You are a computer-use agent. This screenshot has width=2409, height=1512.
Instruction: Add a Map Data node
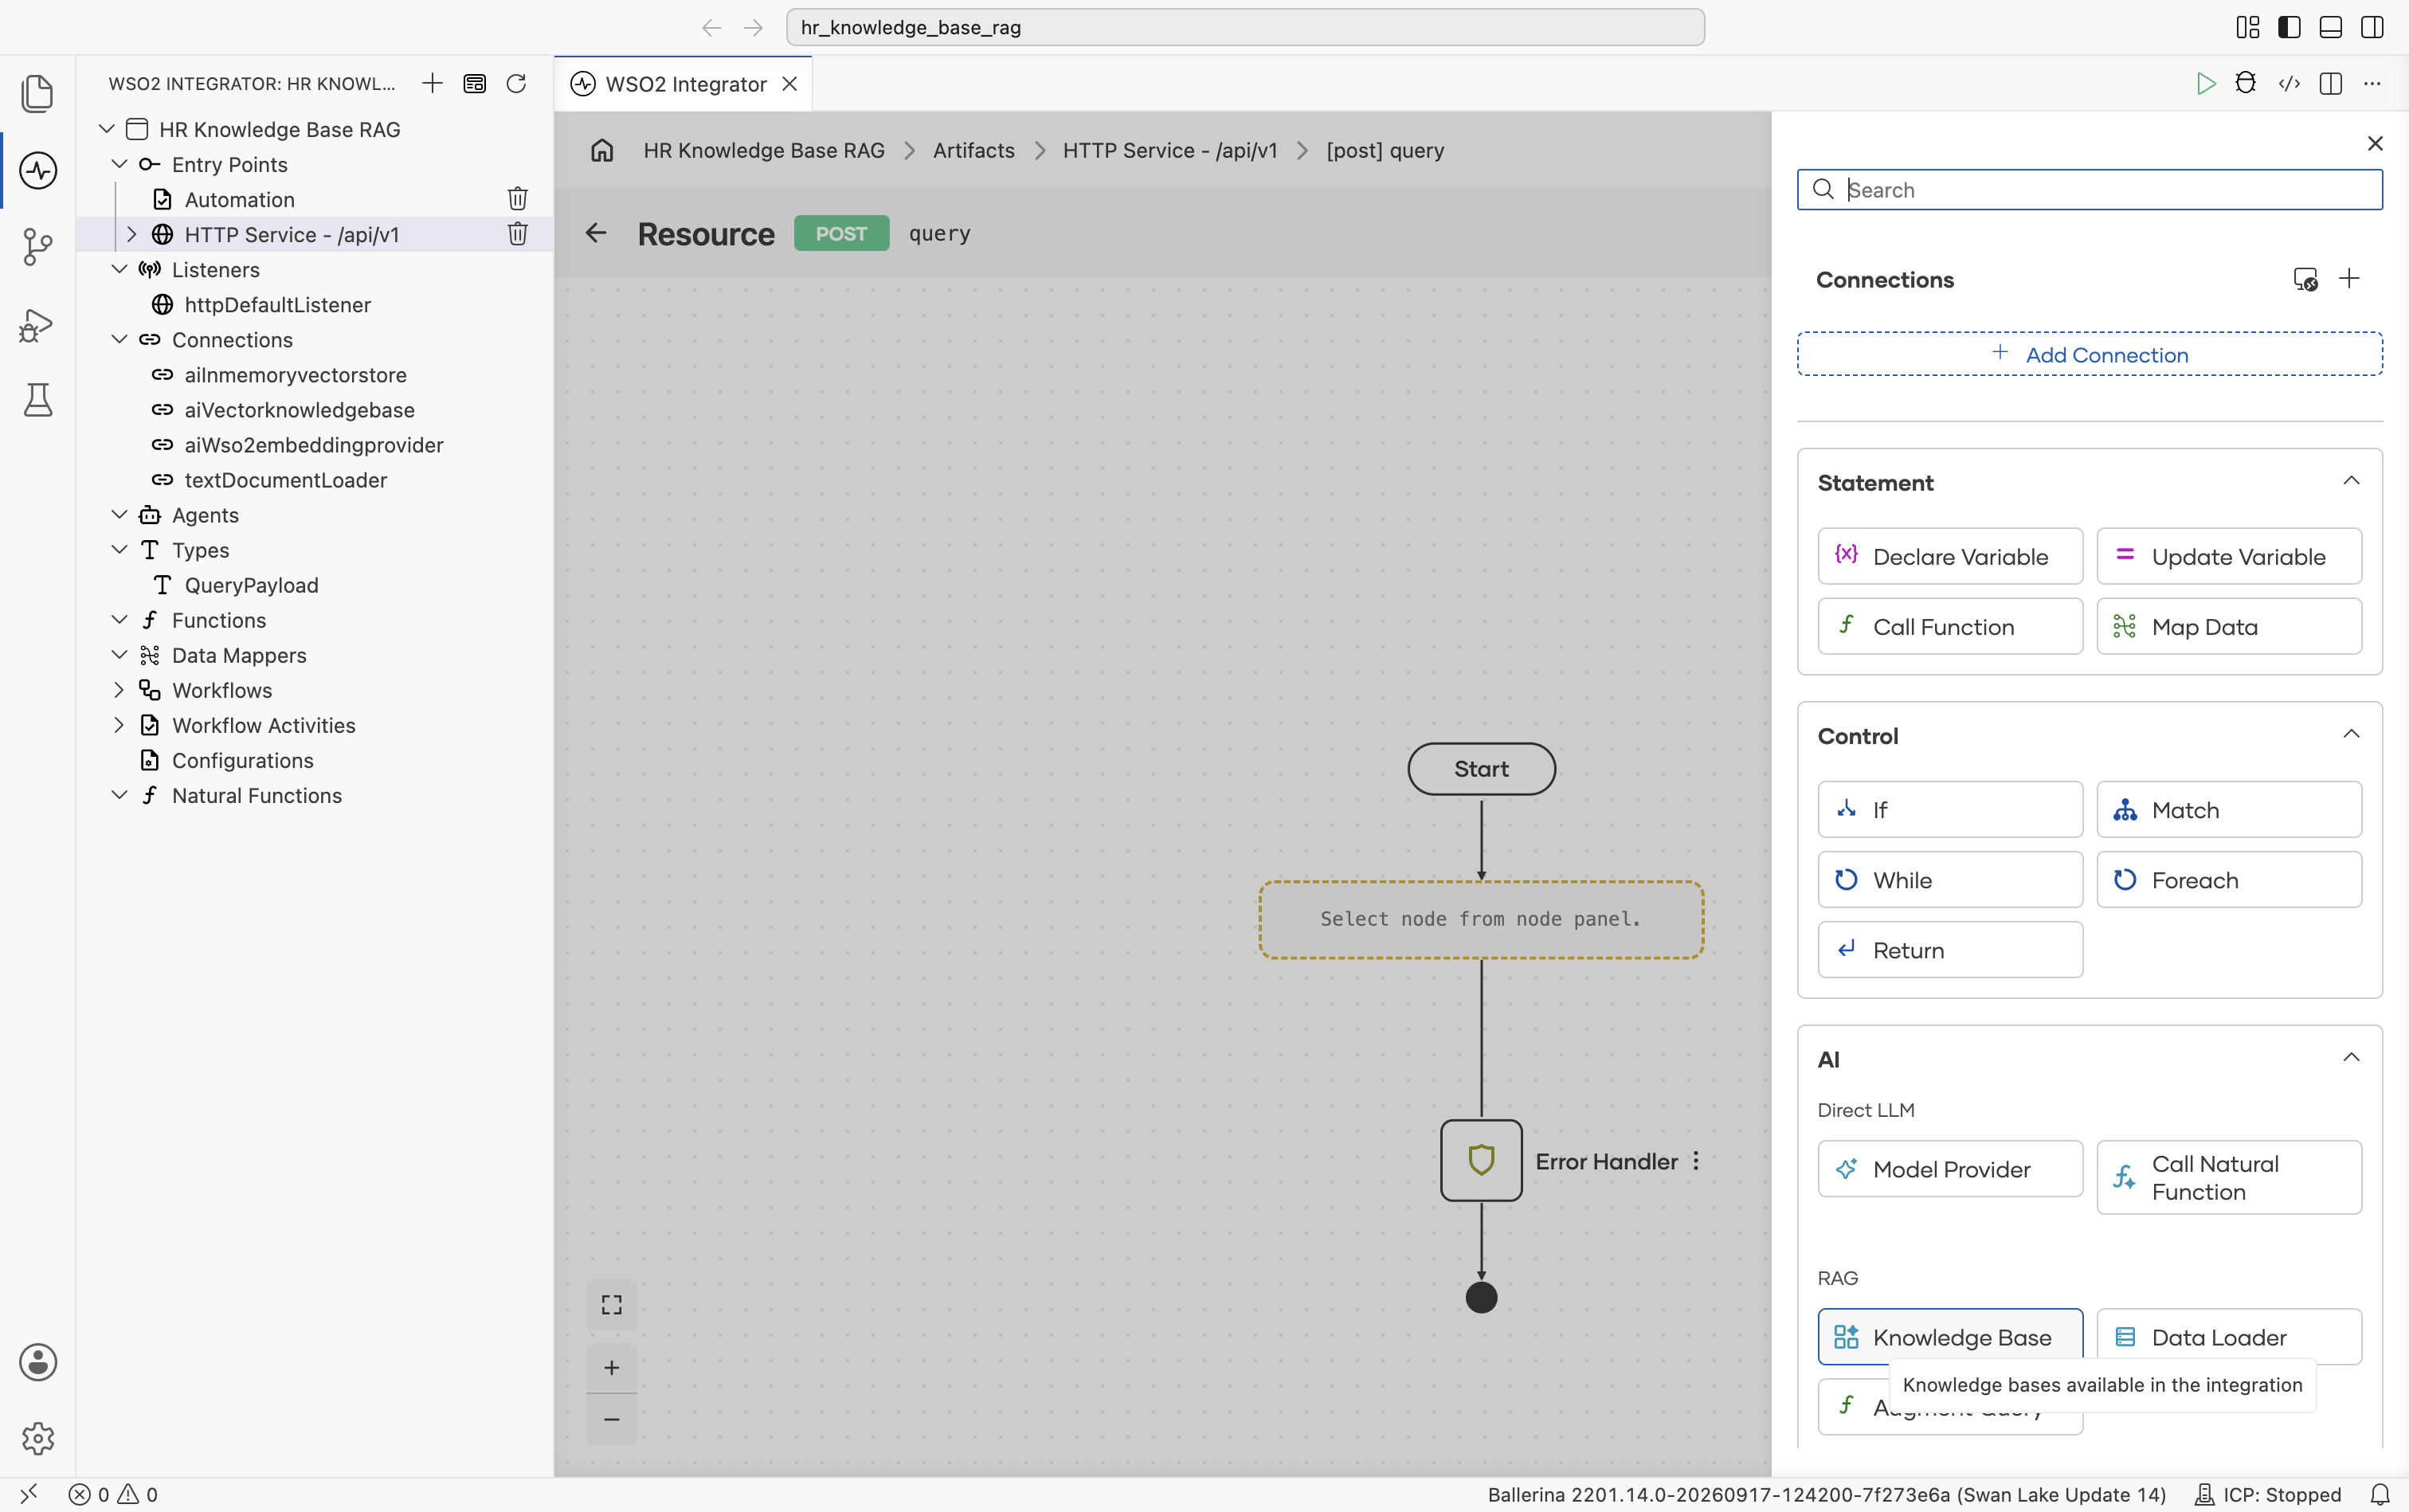pyautogui.click(x=2228, y=626)
